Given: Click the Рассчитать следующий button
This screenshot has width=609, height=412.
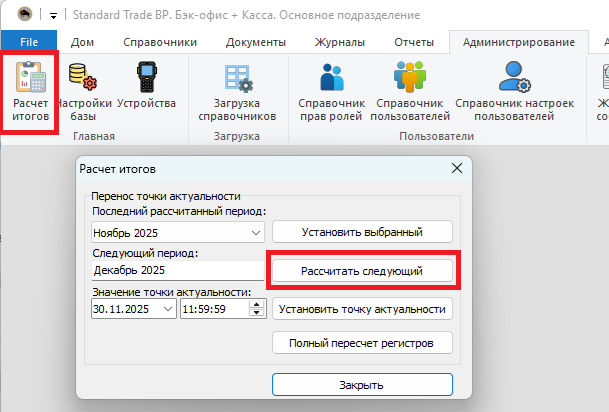Looking at the screenshot, I should [x=362, y=271].
